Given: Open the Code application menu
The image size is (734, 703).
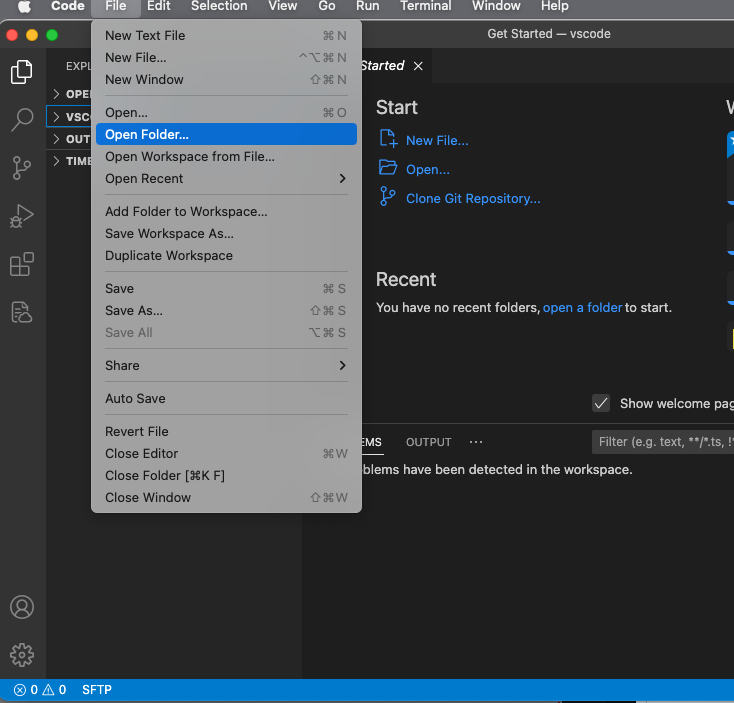Looking at the screenshot, I should click(x=68, y=7).
